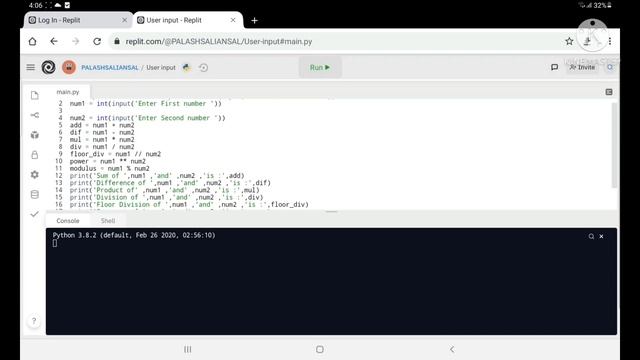Open PALASHSALIANSAL profile link
Viewport: 640px width, 360px height.
pyautogui.click(x=110, y=68)
